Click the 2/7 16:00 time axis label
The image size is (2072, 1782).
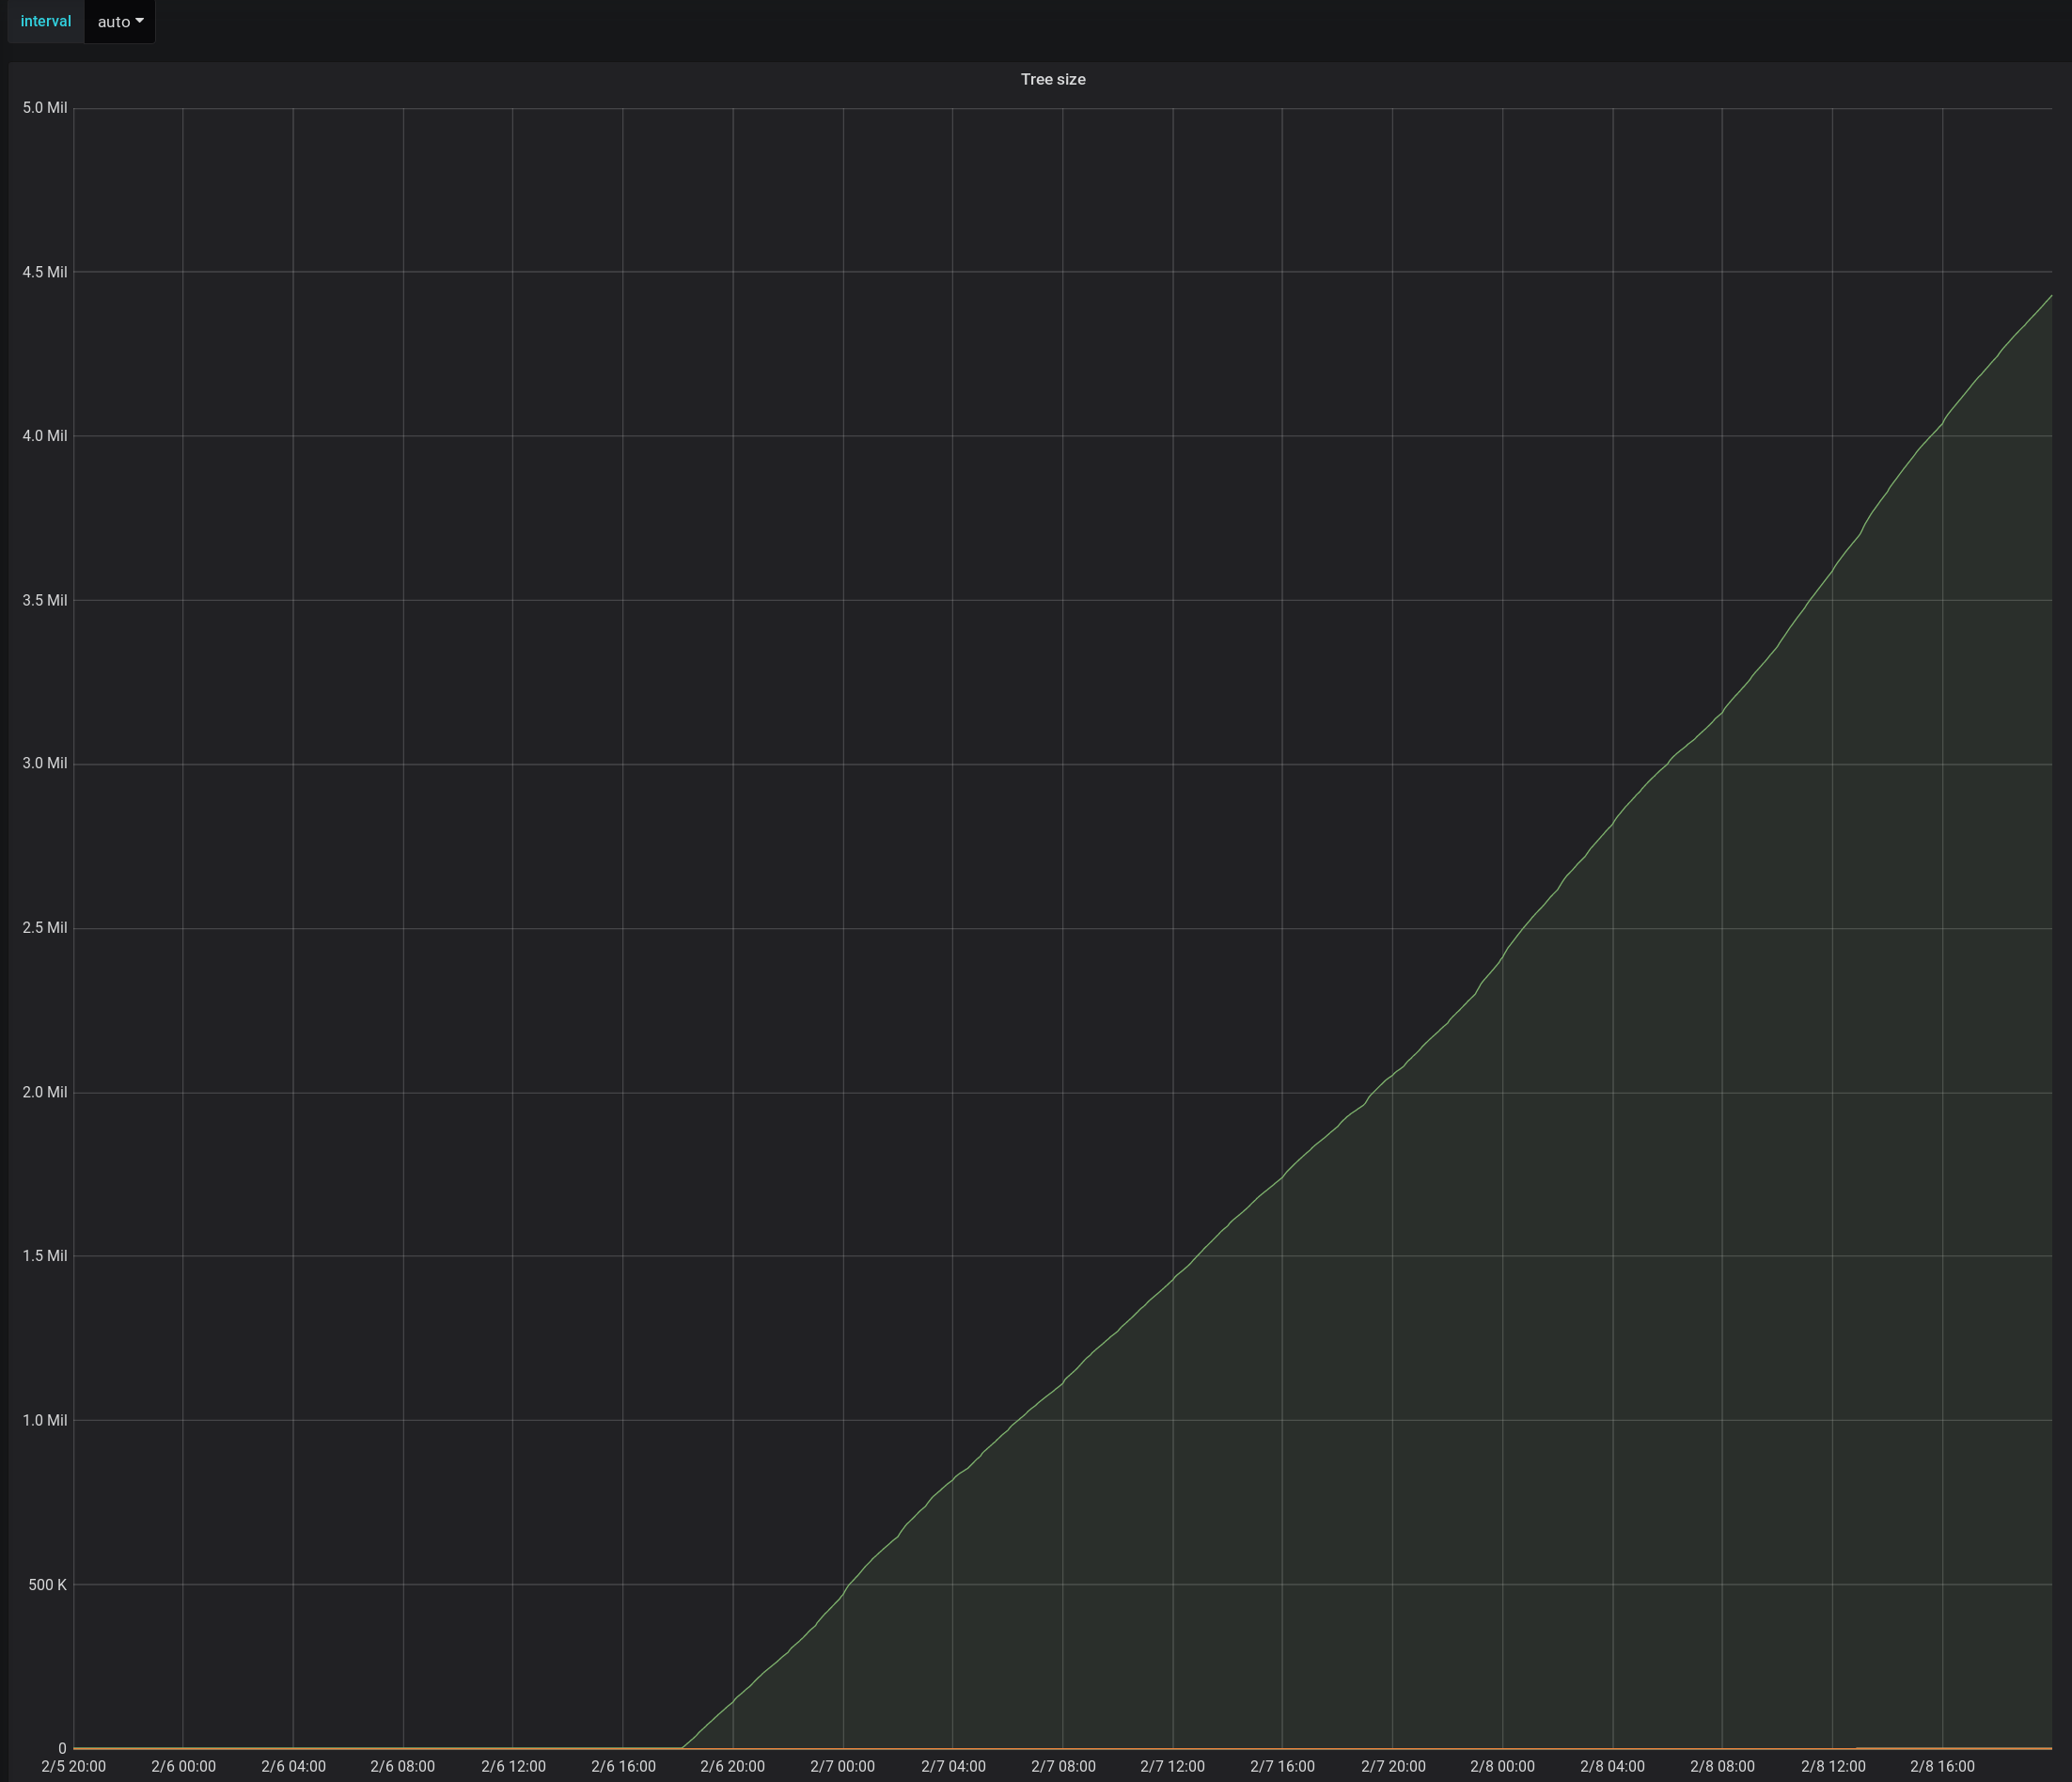pyautogui.click(x=1282, y=1766)
